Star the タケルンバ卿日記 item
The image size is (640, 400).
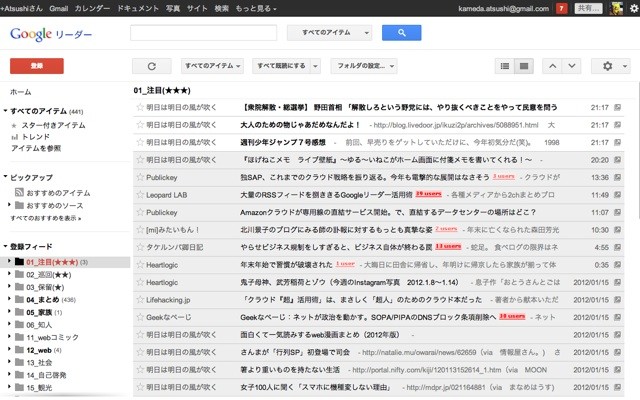140,247
